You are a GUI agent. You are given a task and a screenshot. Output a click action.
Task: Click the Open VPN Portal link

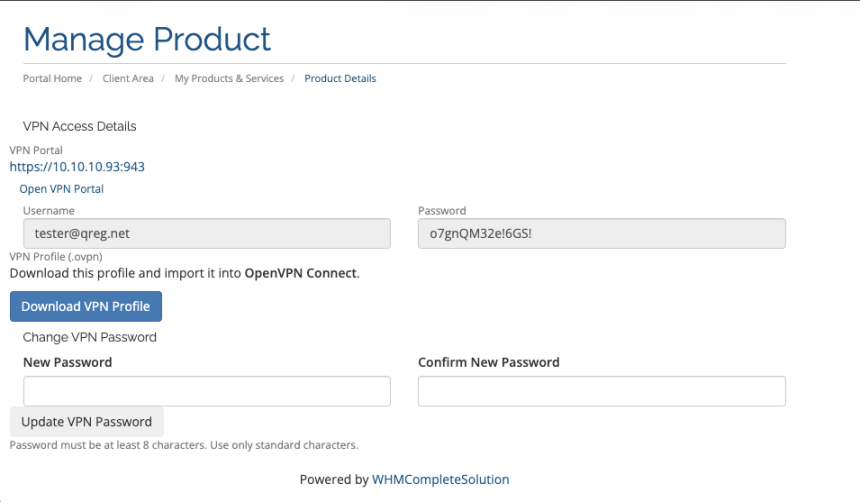tap(61, 189)
